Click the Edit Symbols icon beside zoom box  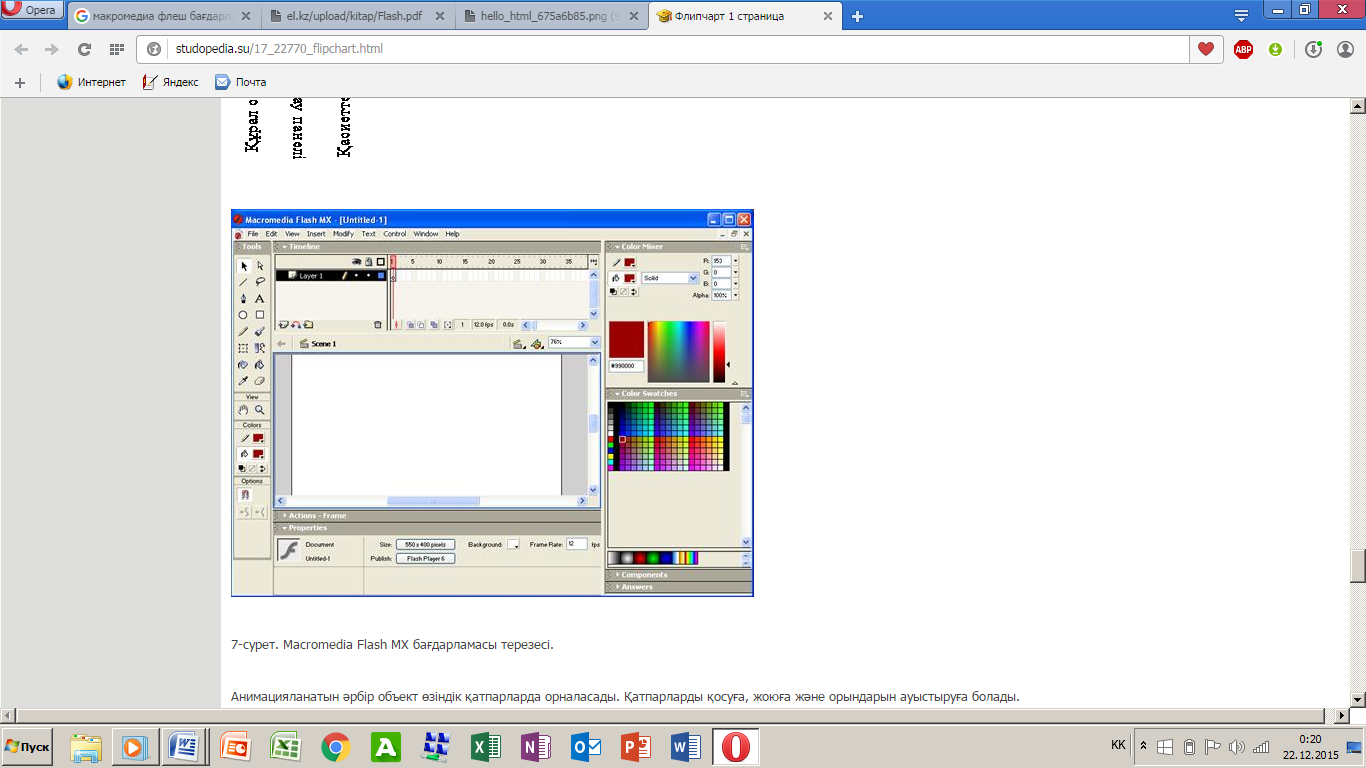537,343
